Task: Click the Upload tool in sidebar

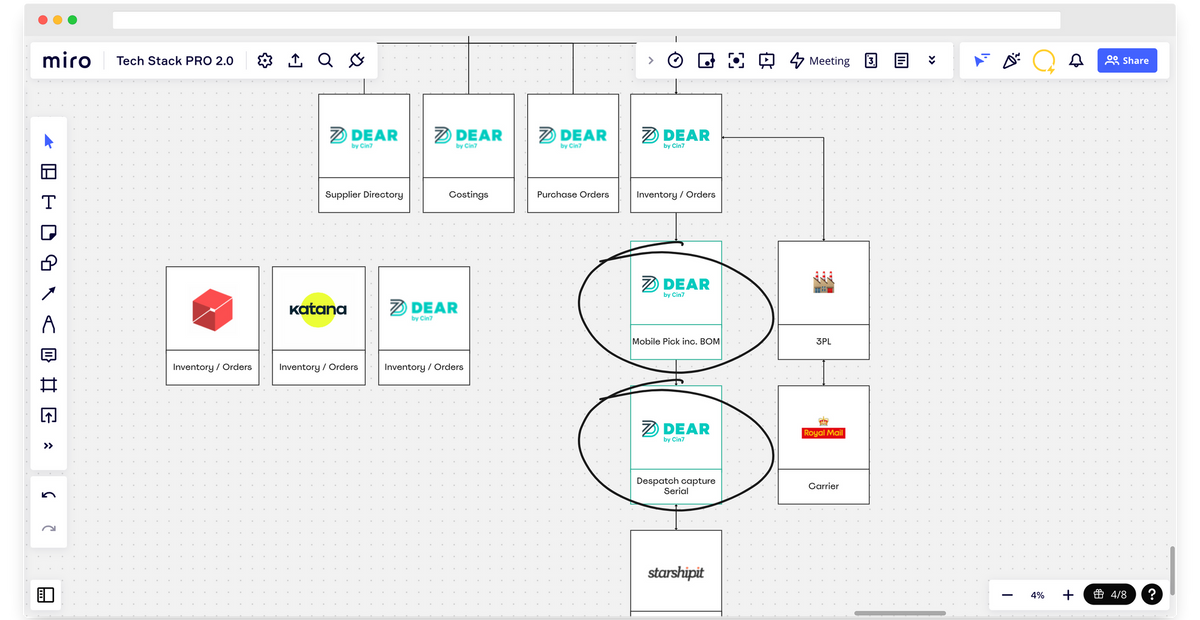Action: click(48, 415)
